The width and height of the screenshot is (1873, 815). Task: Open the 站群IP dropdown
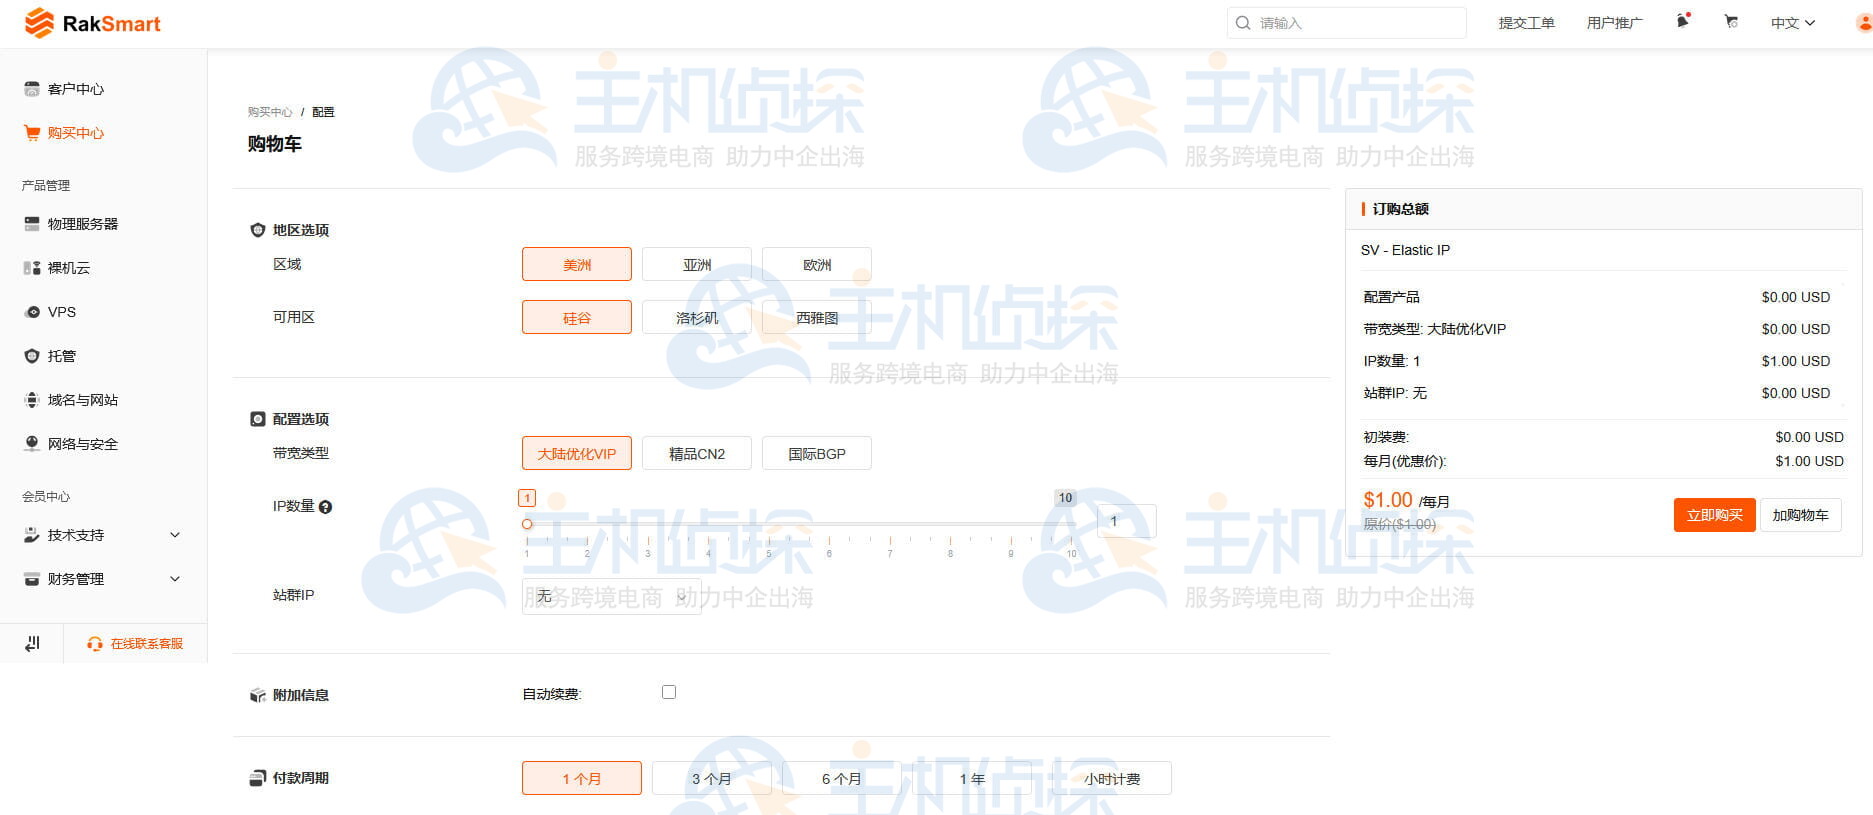tap(611, 596)
